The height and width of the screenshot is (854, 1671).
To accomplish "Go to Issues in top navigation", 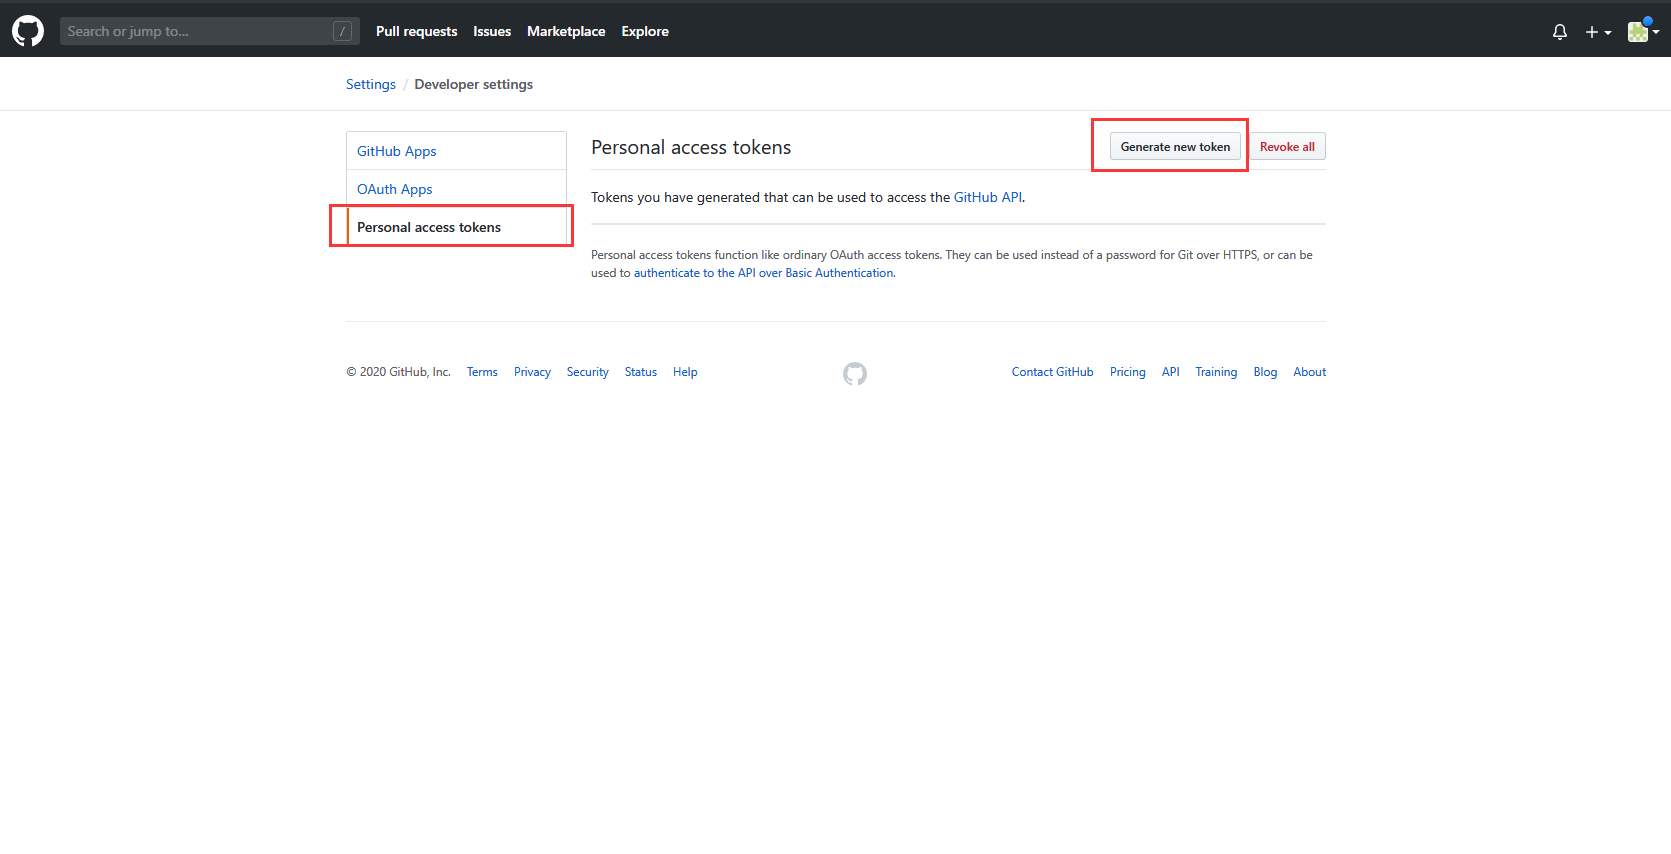I will (492, 31).
